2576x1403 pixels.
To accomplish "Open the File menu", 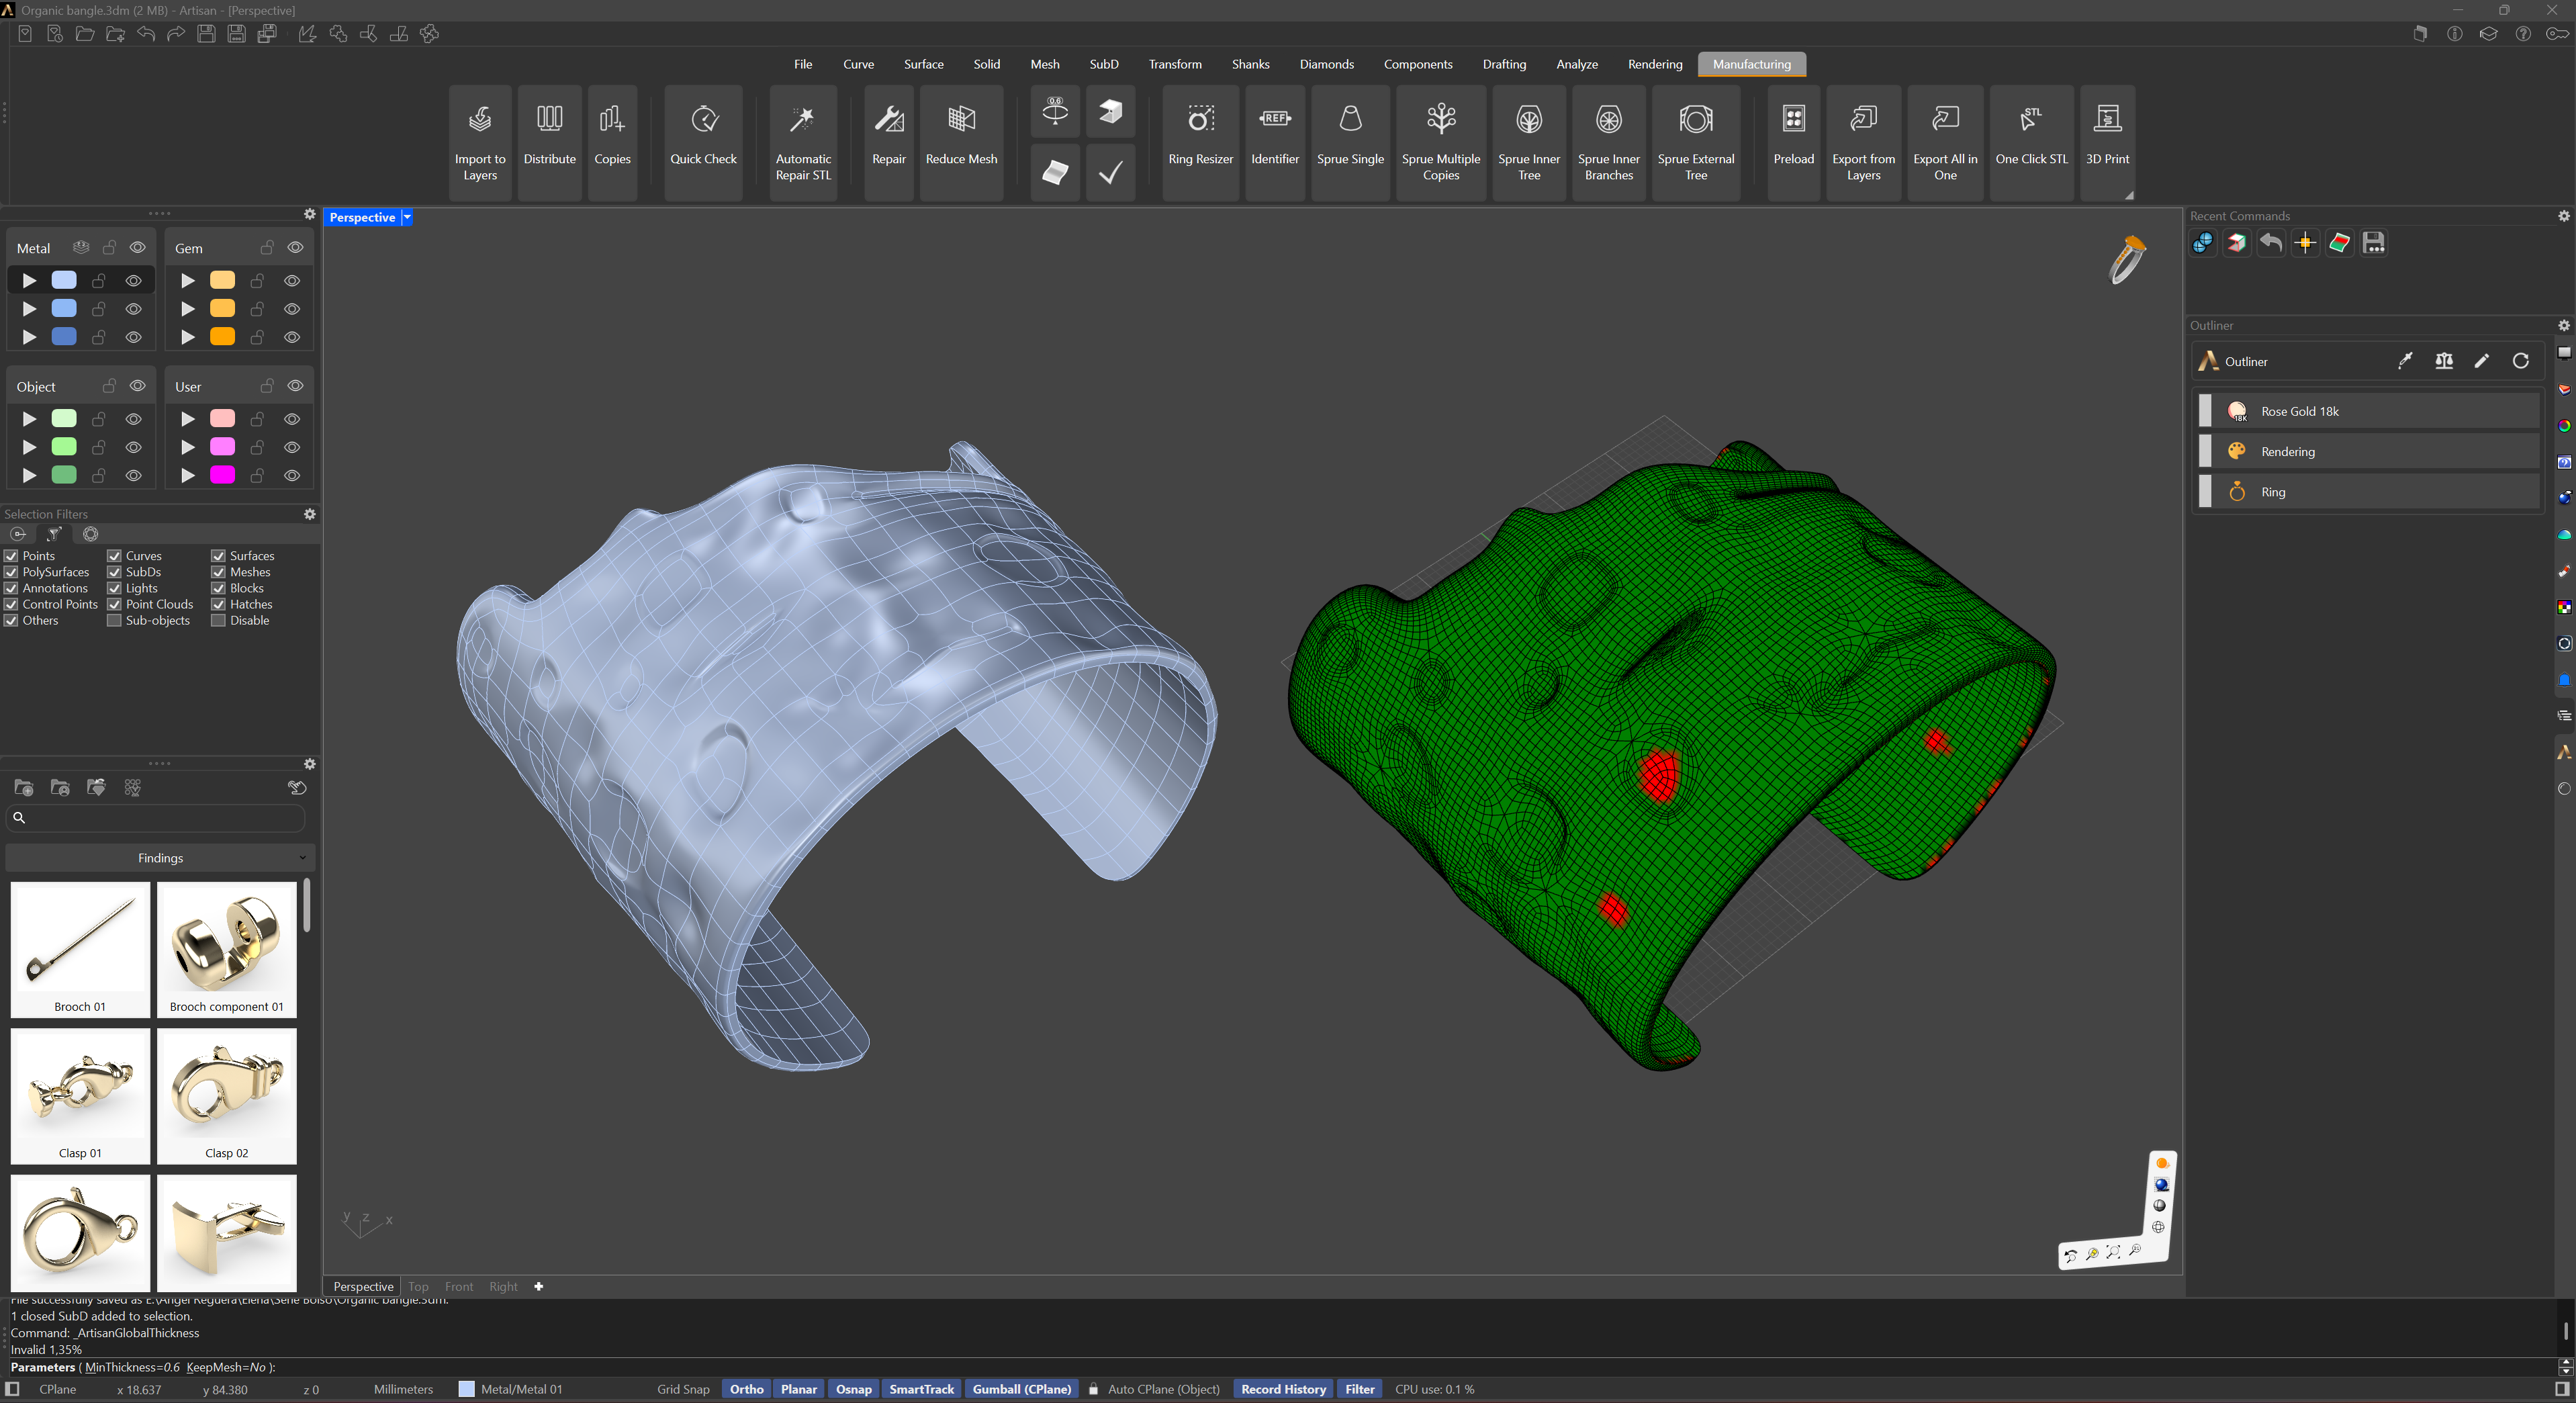I will (803, 64).
